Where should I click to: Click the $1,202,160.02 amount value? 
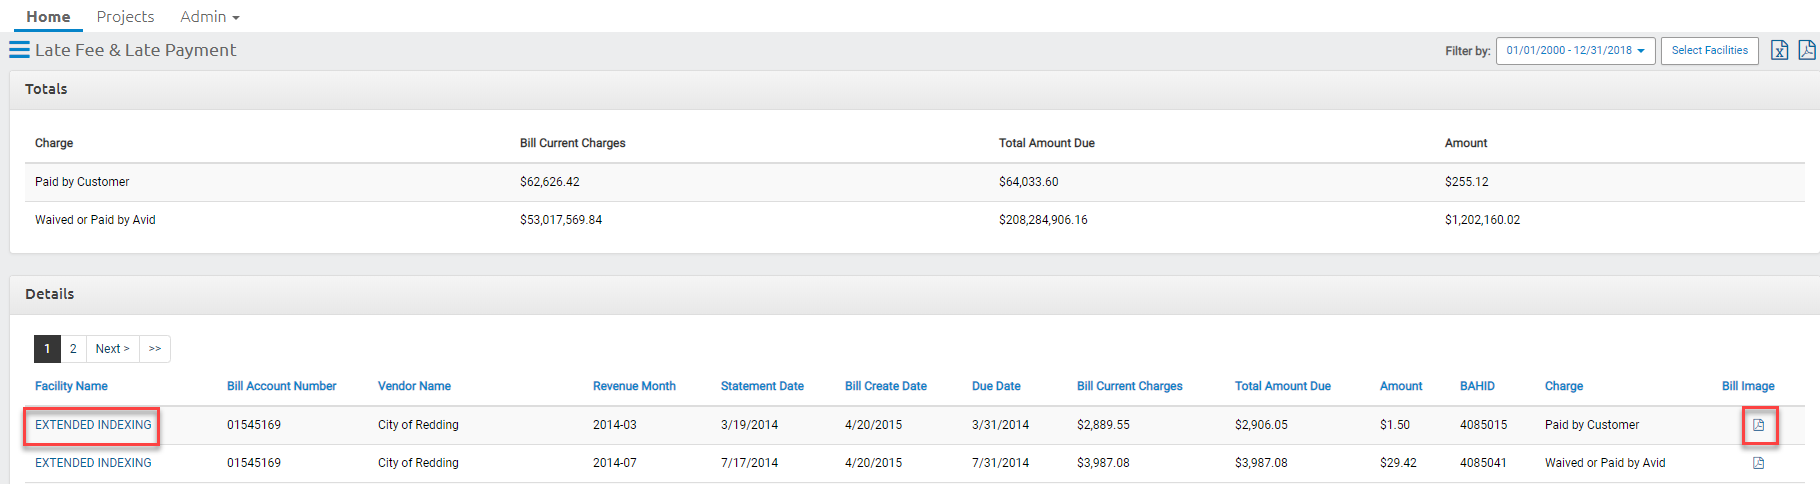tap(1482, 220)
